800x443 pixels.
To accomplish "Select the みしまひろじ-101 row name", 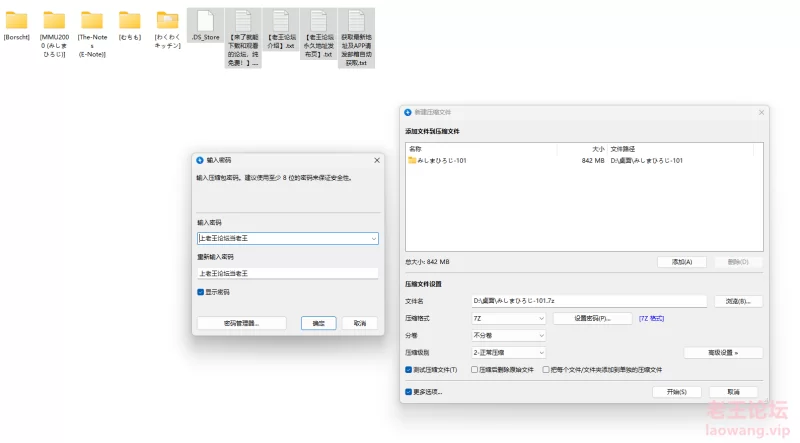I will tap(442, 160).
